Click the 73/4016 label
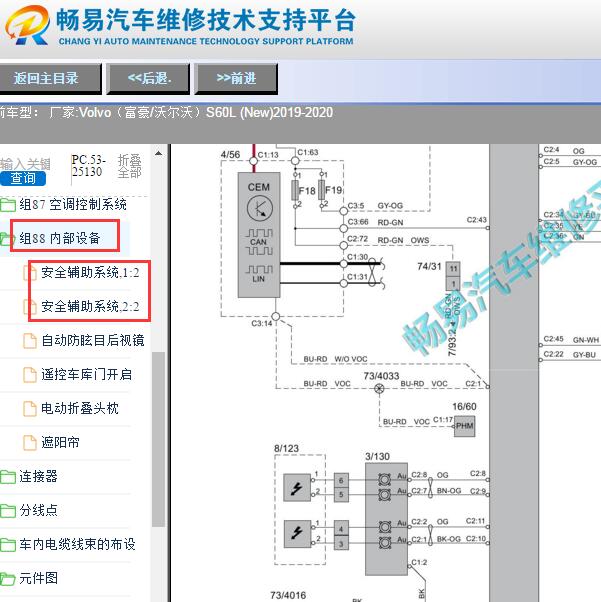This screenshot has height=602, width=601. pyautogui.click(x=288, y=595)
